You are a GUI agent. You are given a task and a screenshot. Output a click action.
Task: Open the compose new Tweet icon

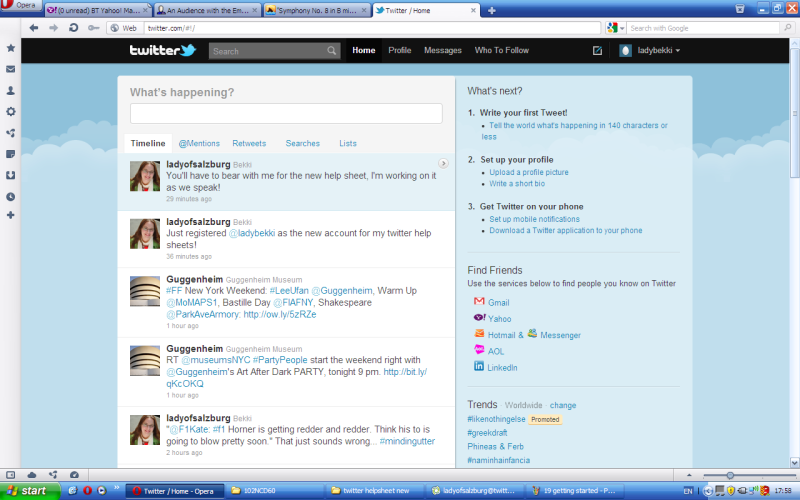597,51
